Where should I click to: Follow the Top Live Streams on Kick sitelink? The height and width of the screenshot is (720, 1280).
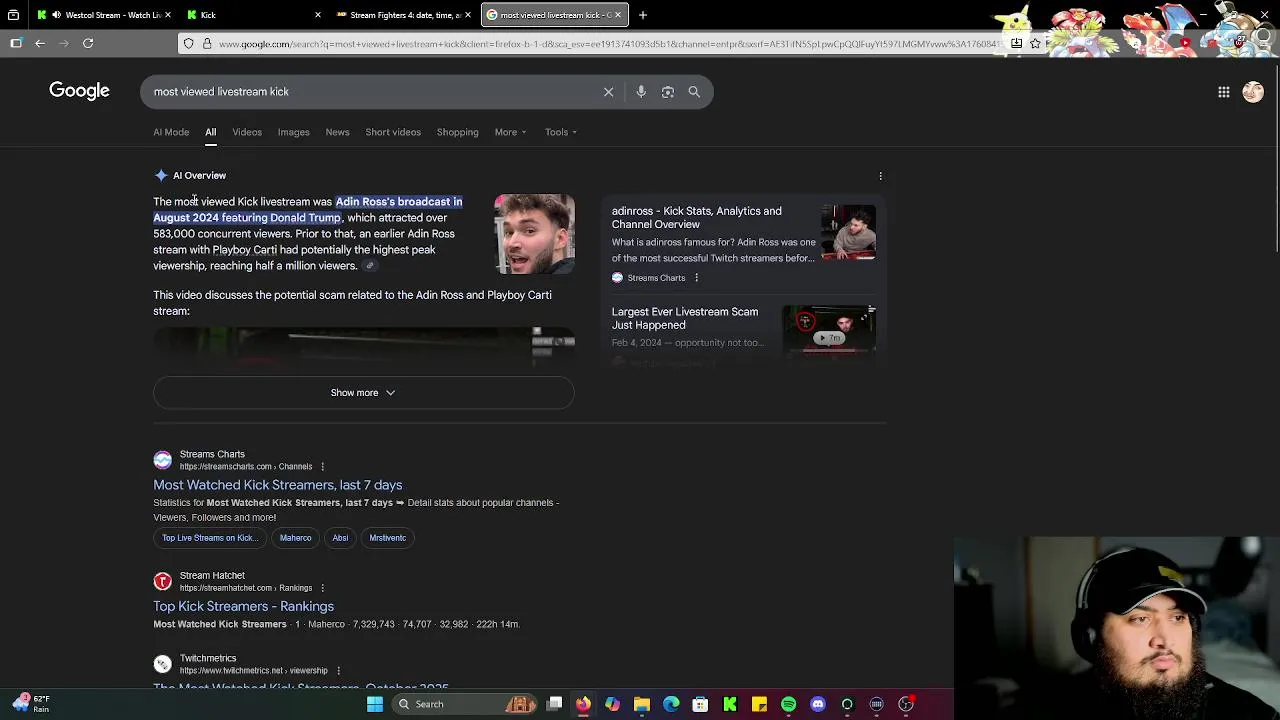[x=210, y=538]
